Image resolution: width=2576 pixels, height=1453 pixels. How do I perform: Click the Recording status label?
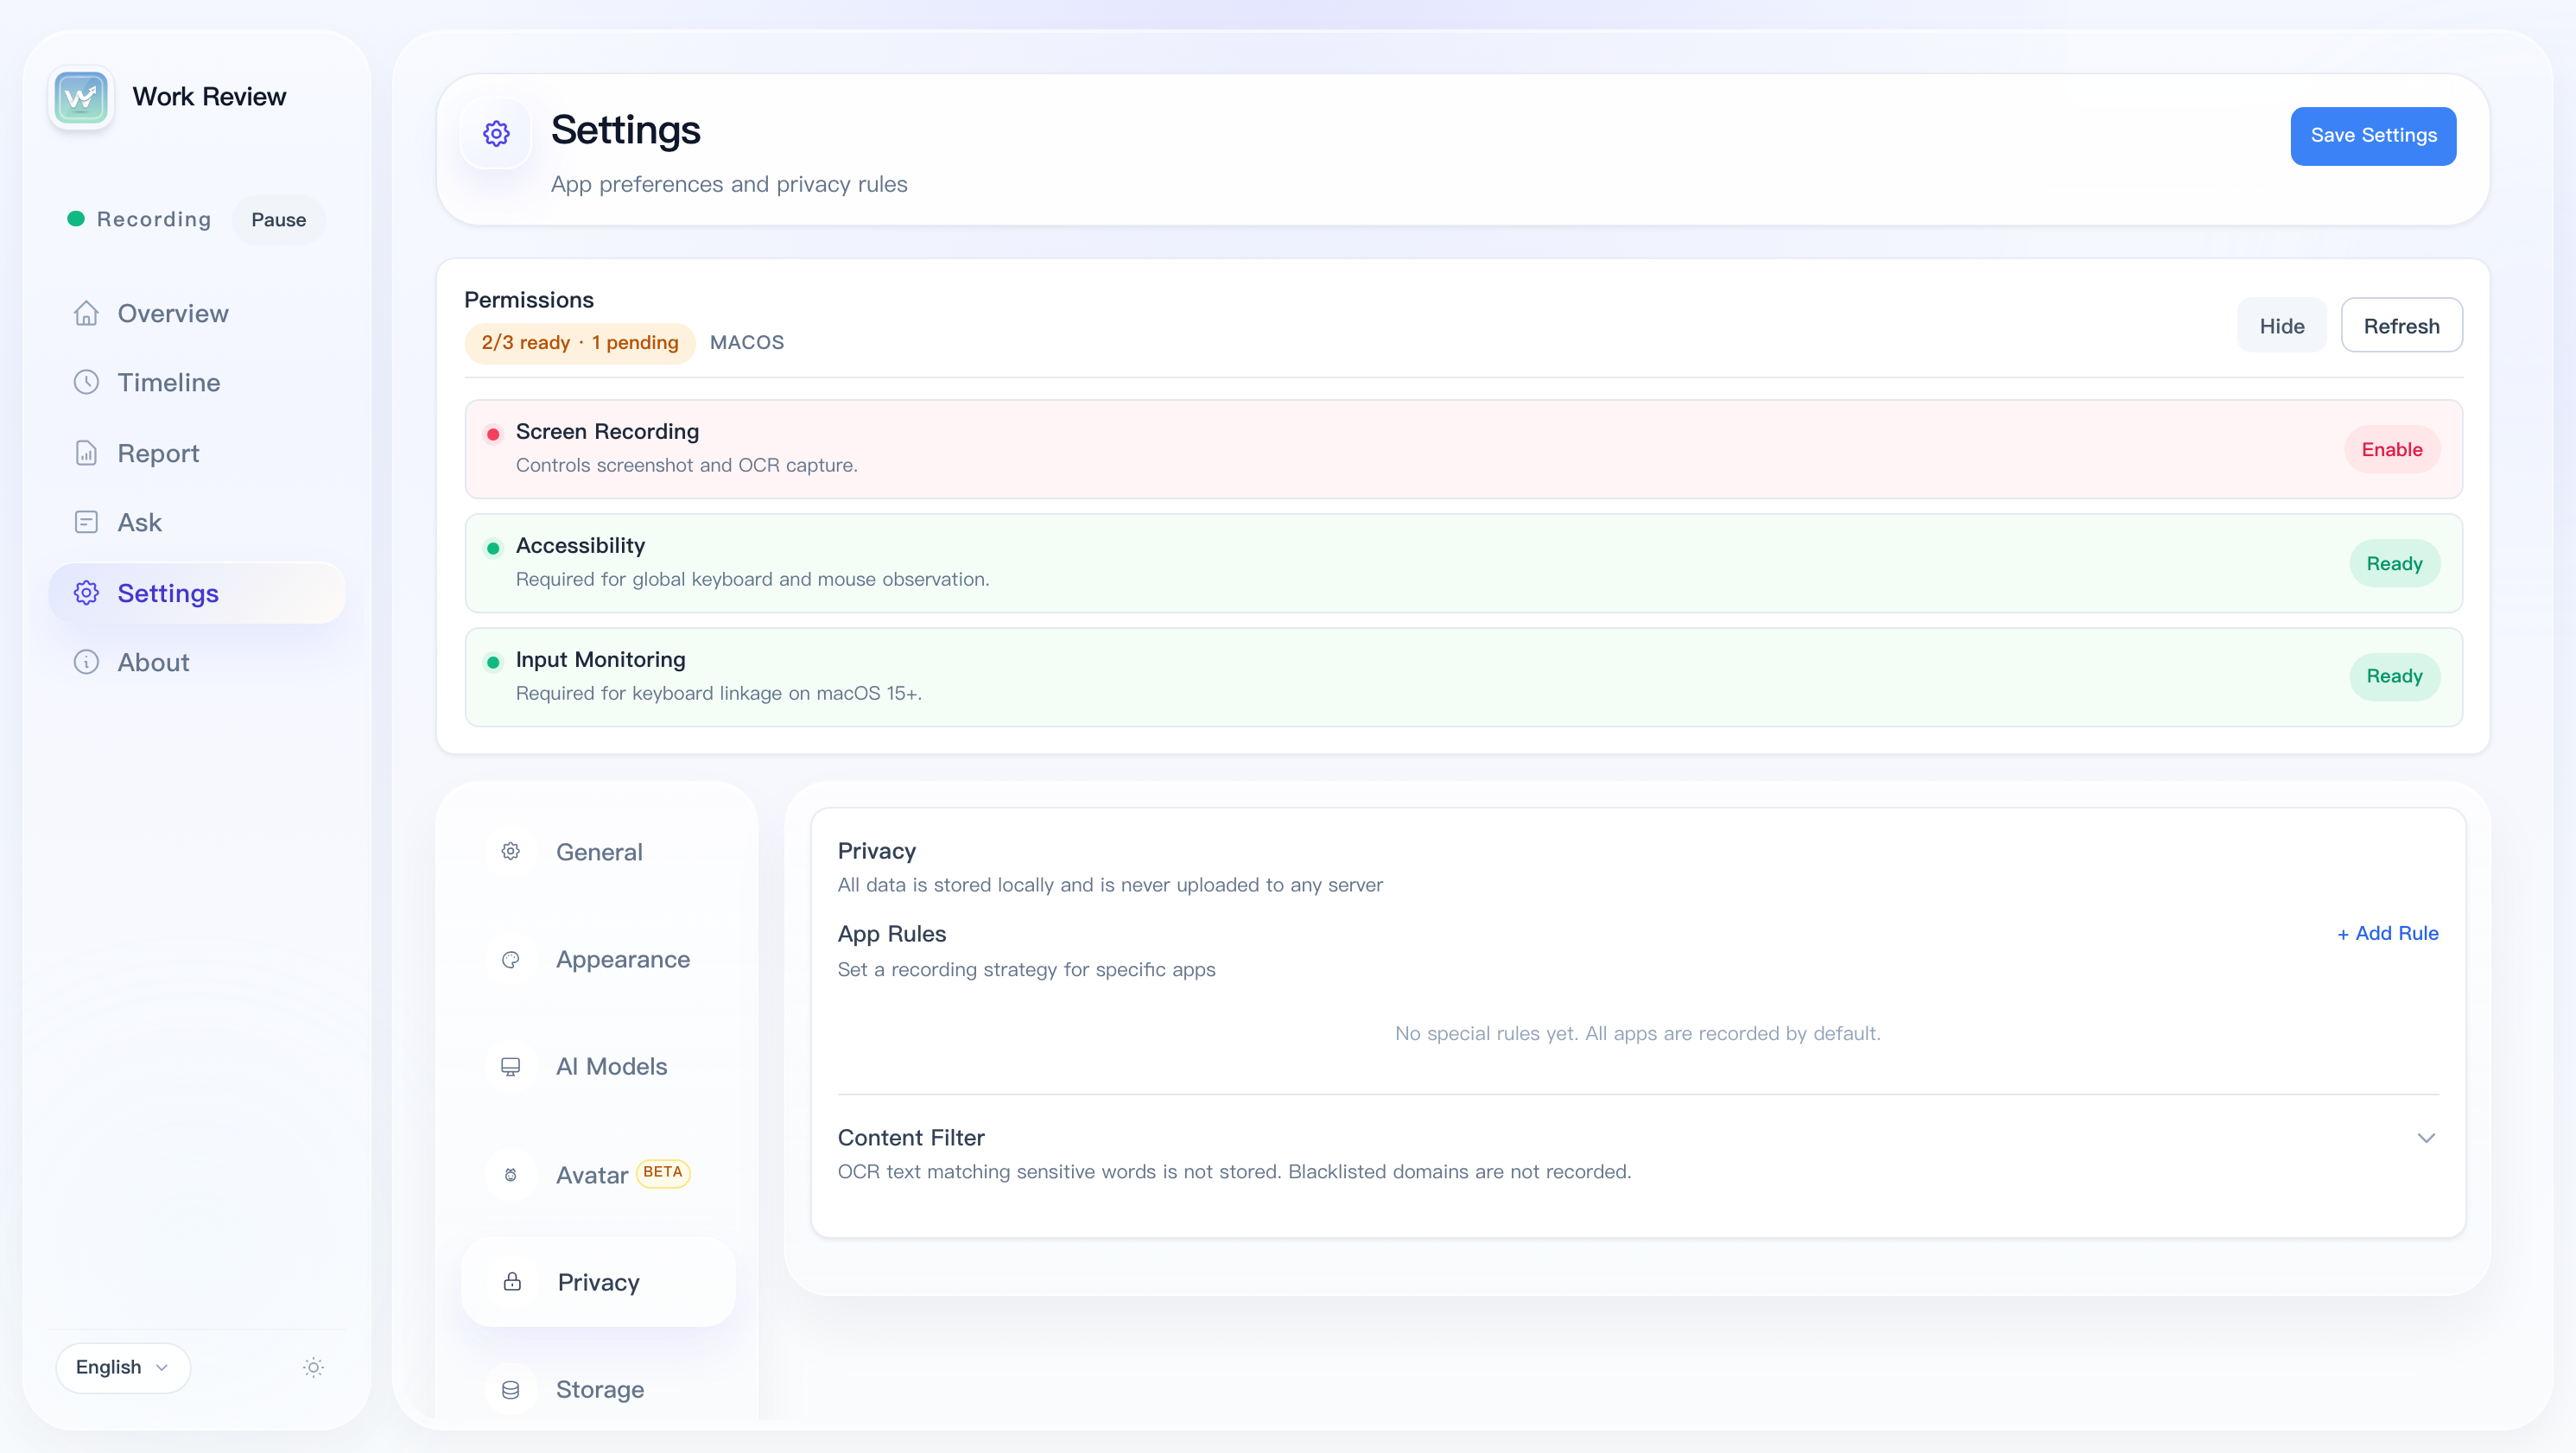pyautogui.click(x=154, y=219)
